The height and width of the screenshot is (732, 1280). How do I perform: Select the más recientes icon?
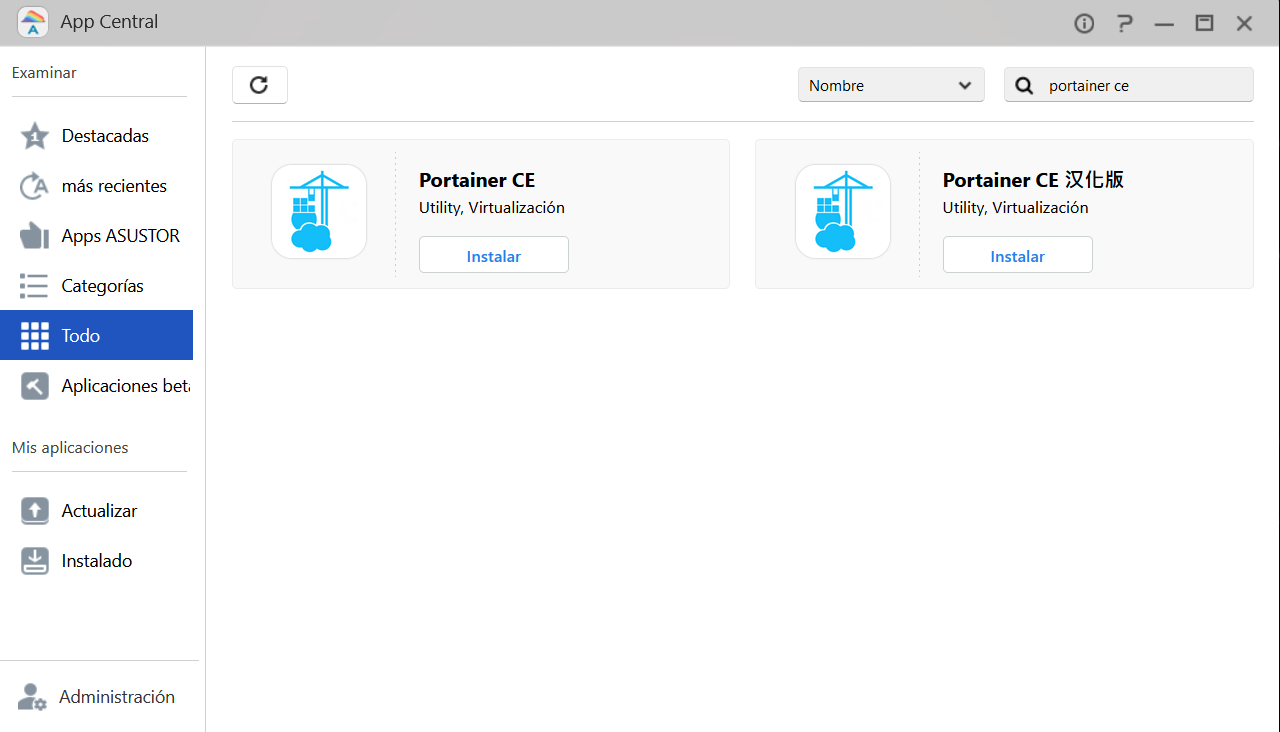tap(35, 186)
